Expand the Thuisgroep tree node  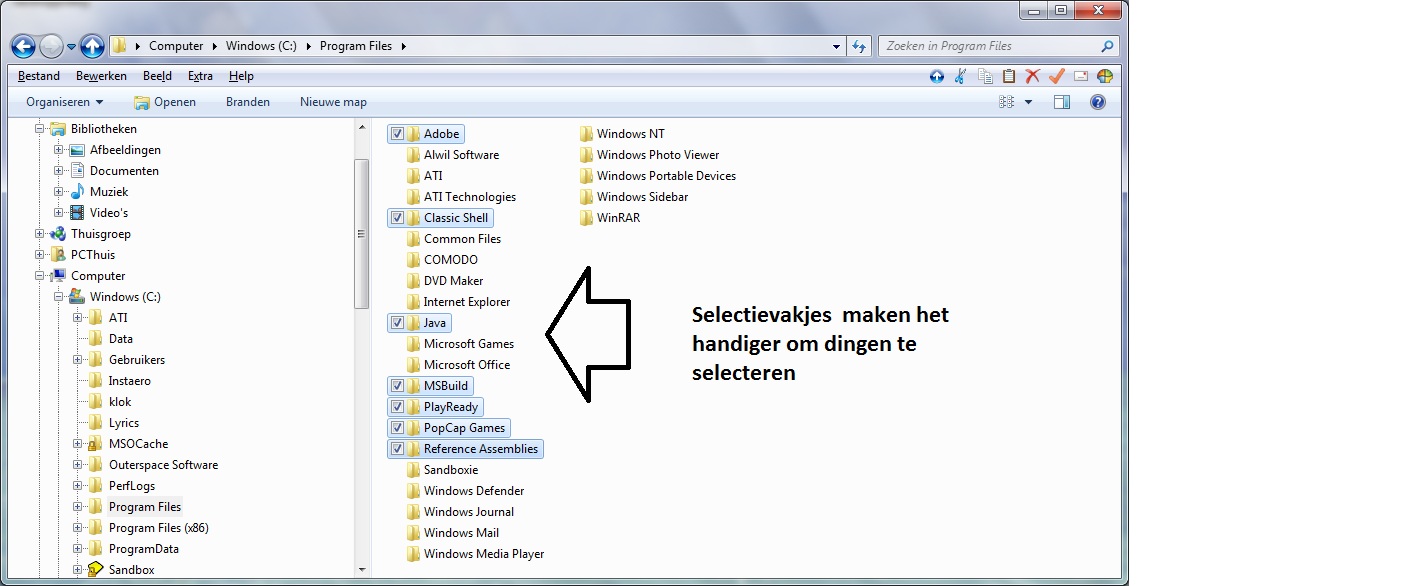(40, 234)
